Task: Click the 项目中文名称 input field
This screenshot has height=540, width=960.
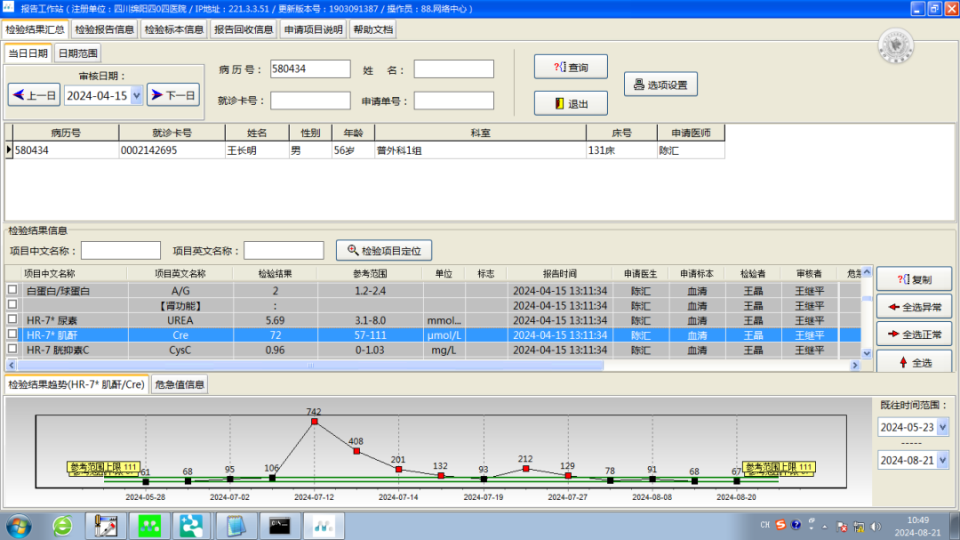Action: pyautogui.click(x=121, y=250)
